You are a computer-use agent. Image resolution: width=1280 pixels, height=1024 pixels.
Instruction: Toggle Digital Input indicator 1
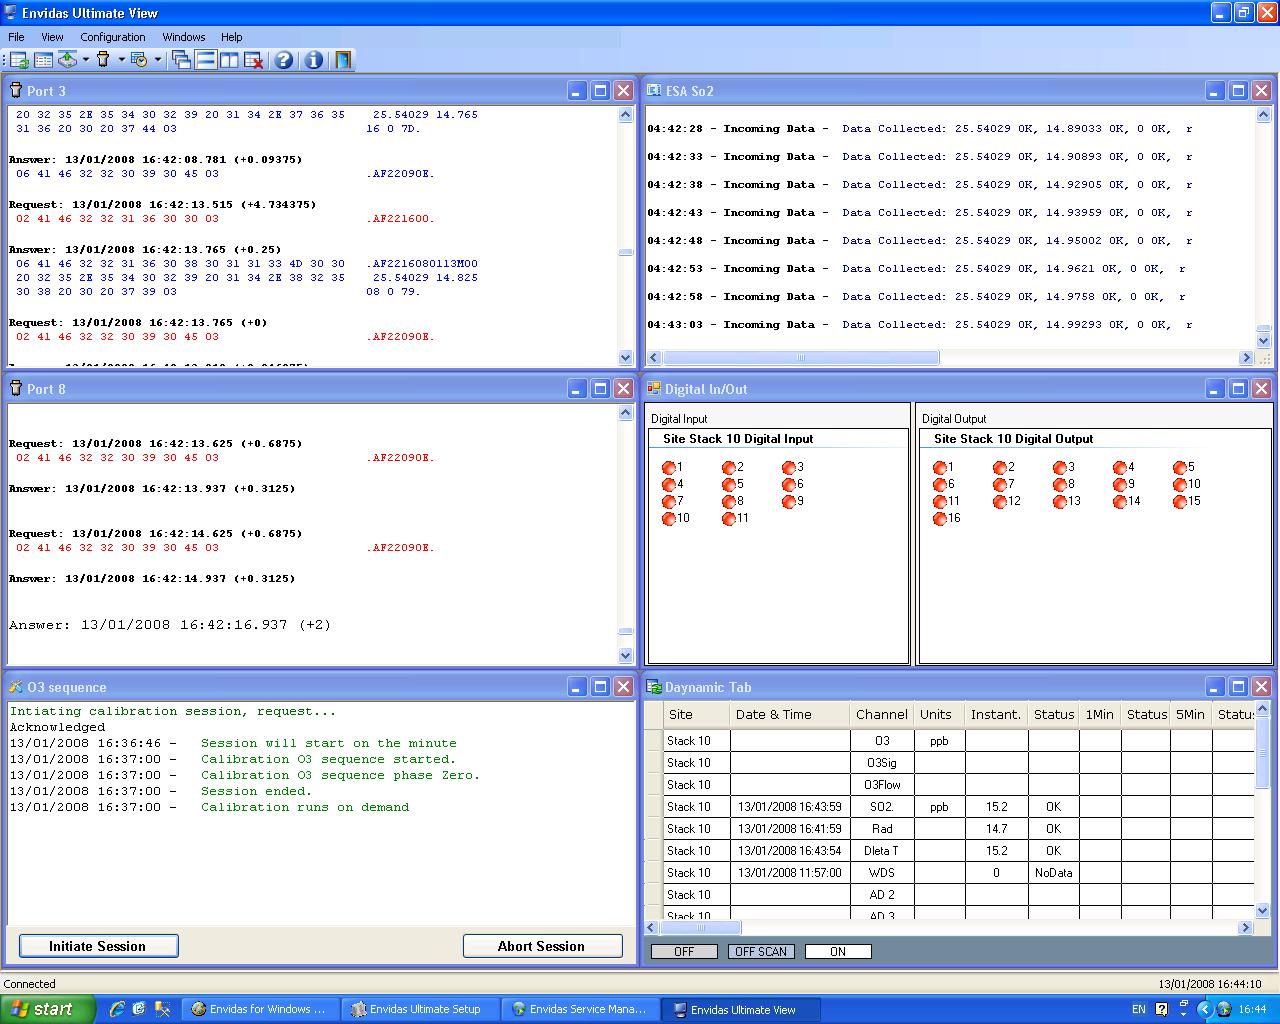click(670, 467)
